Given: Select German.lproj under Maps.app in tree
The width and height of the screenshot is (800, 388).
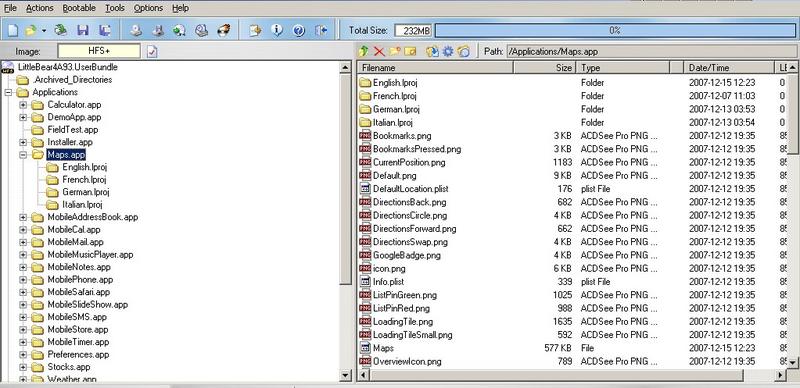Looking at the screenshot, I should [x=86, y=192].
